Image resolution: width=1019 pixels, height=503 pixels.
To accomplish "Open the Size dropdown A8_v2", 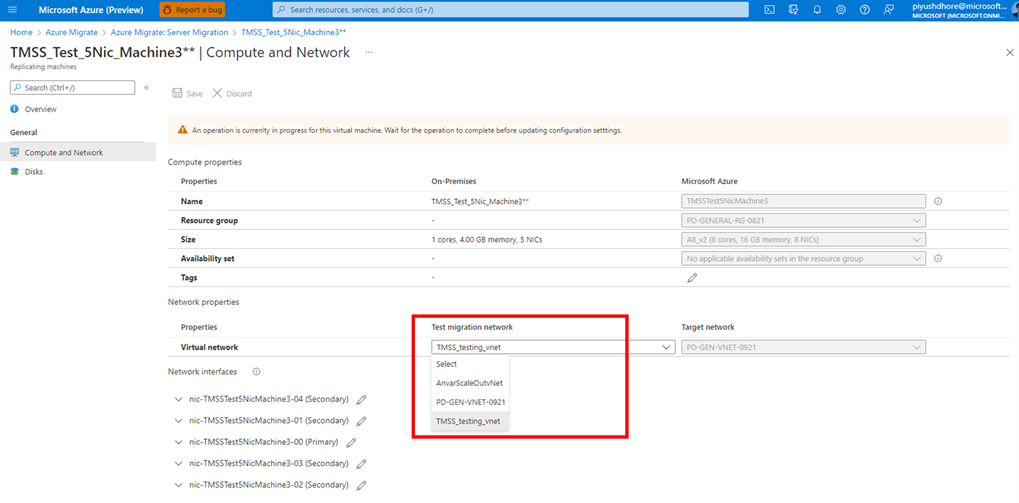I will tap(803, 239).
